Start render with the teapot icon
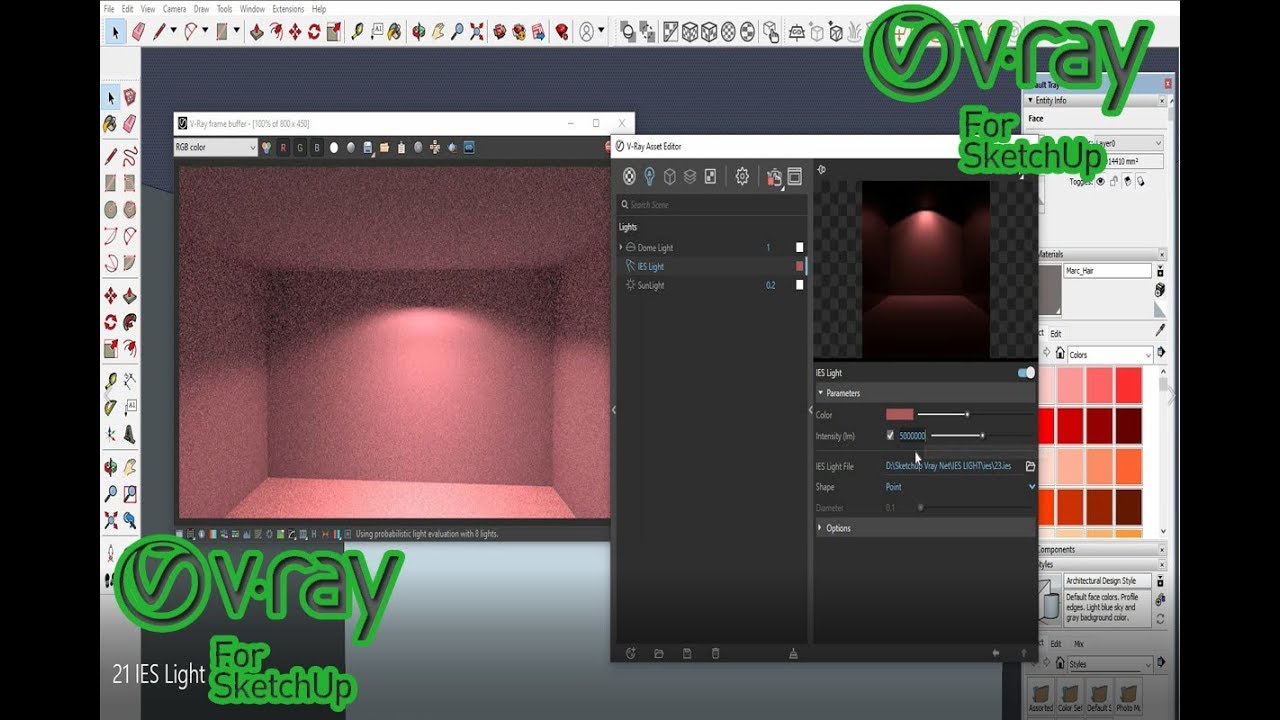The height and width of the screenshot is (720, 1280). (x=774, y=177)
